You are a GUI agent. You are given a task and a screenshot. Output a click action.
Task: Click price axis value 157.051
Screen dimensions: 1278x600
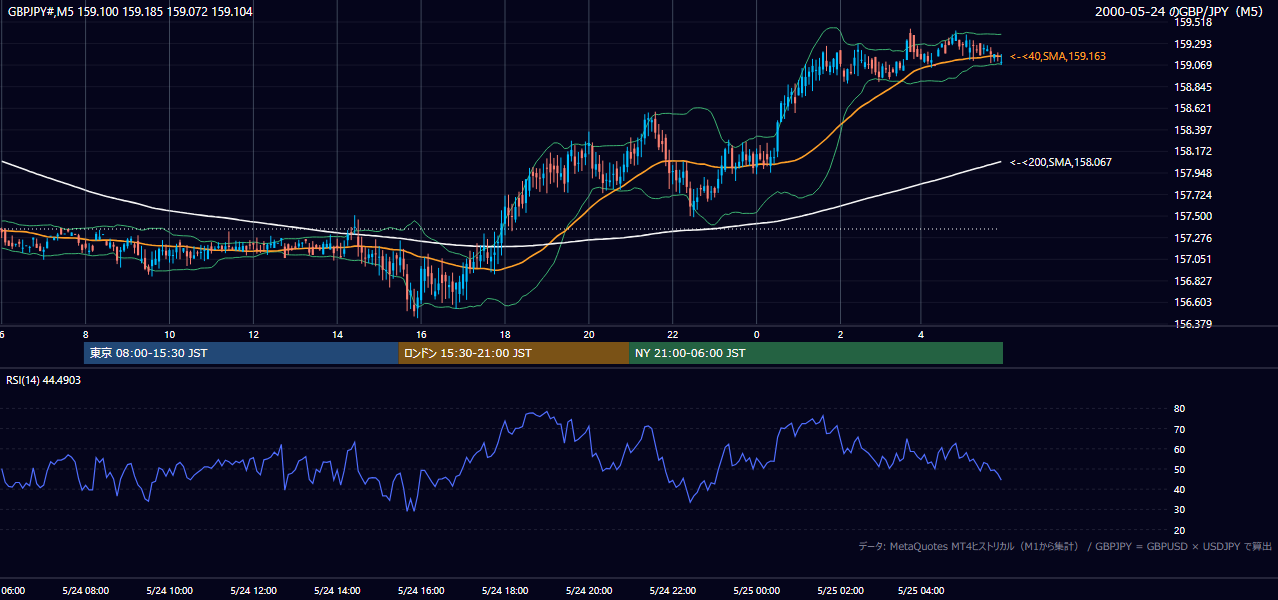click(x=1193, y=259)
